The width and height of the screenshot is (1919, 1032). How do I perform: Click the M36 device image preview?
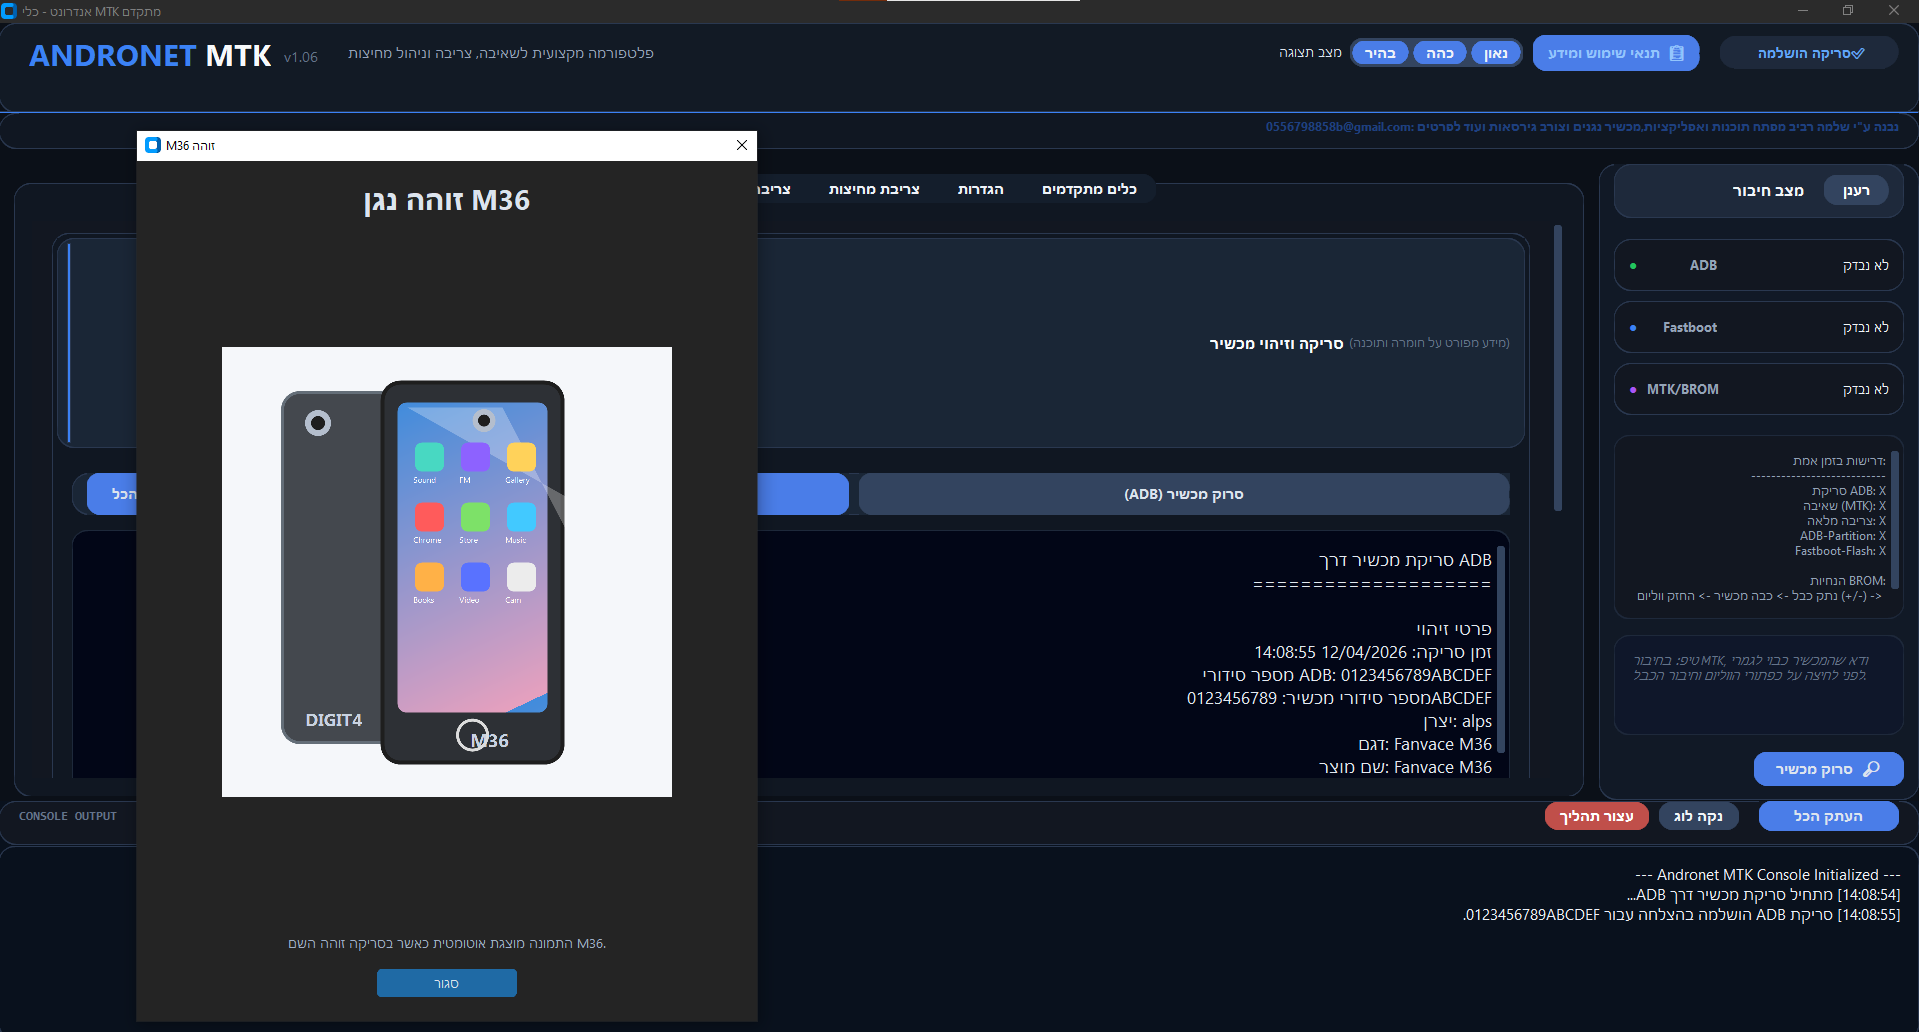click(x=446, y=571)
